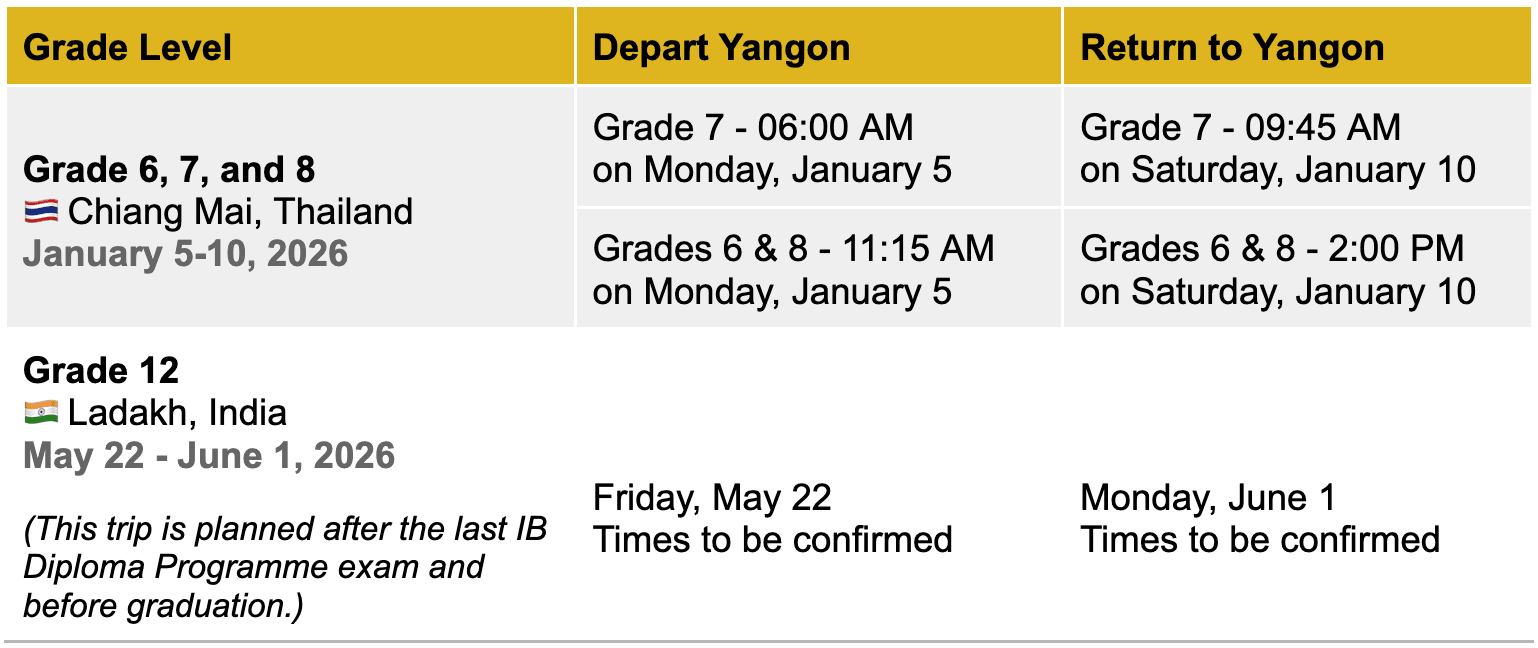Click "Times to be confirmed" under Monday, June 1
This screenshot has height=648, width=1538.
click(x=1259, y=540)
